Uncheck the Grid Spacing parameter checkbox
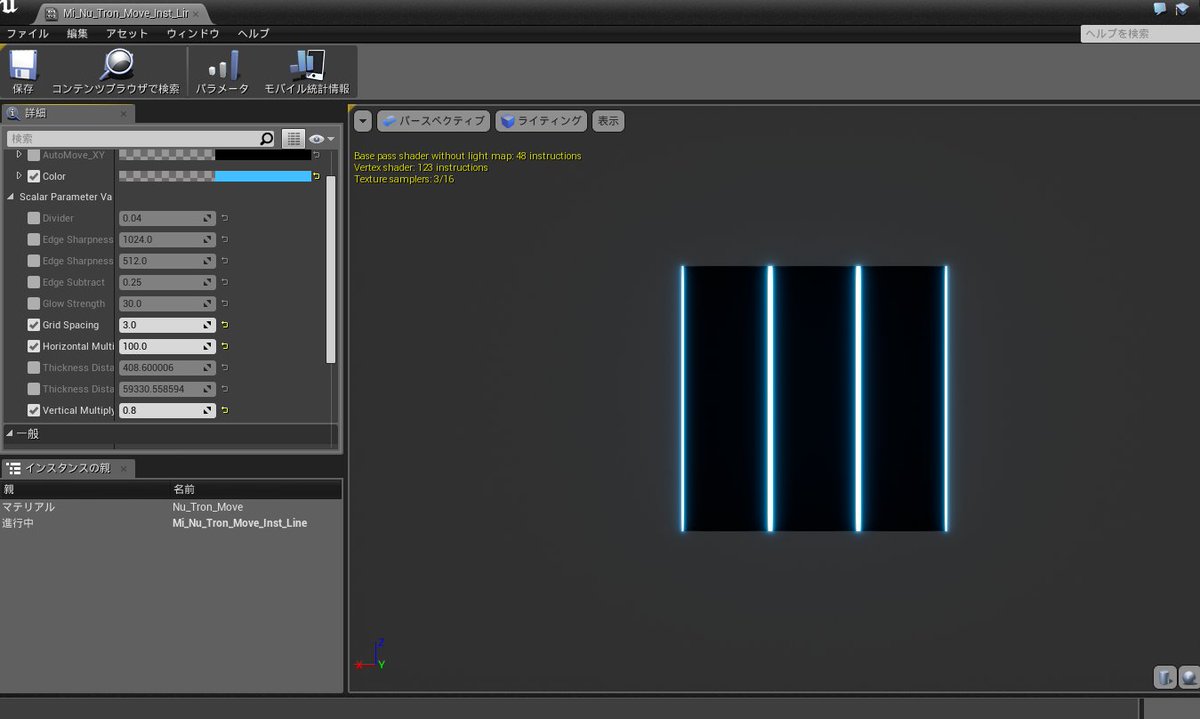 [34, 325]
